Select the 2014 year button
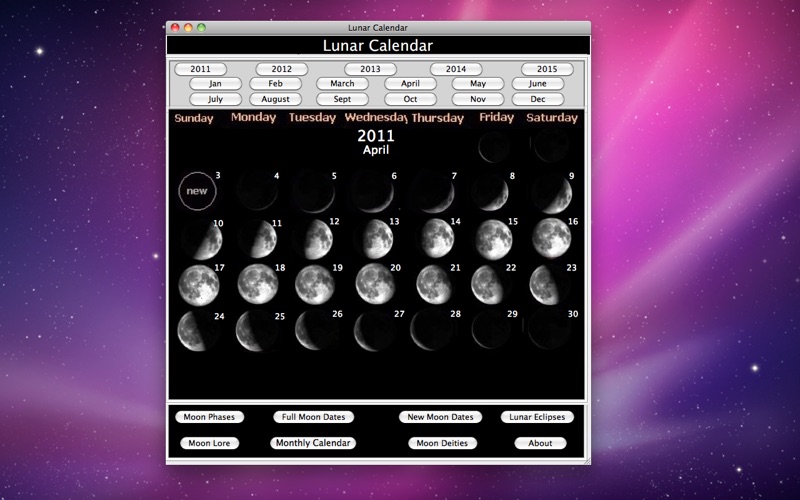The image size is (800, 500). pyautogui.click(x=456, y=69)
